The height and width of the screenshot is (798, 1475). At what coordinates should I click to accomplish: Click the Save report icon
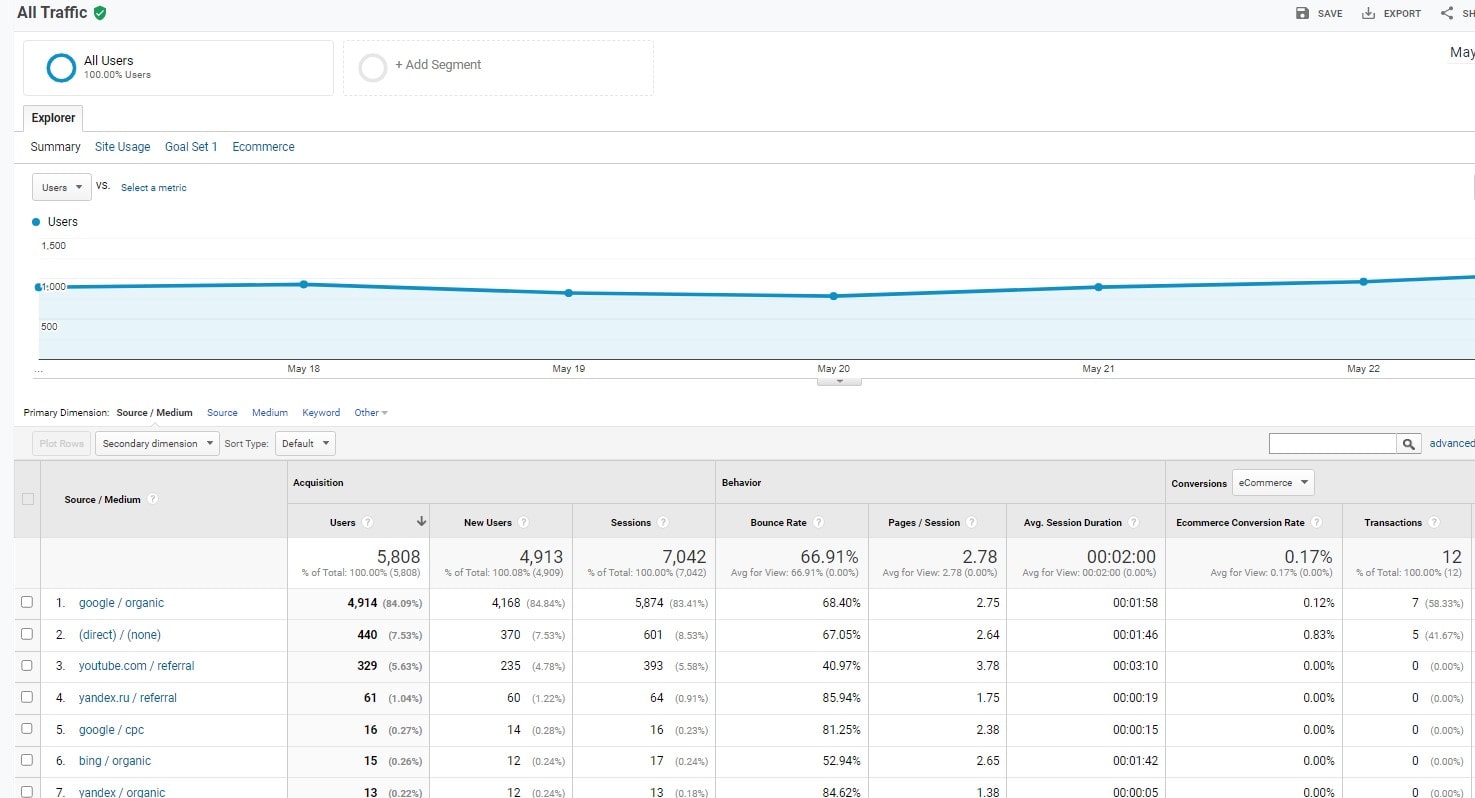(x=1302, y=13)
